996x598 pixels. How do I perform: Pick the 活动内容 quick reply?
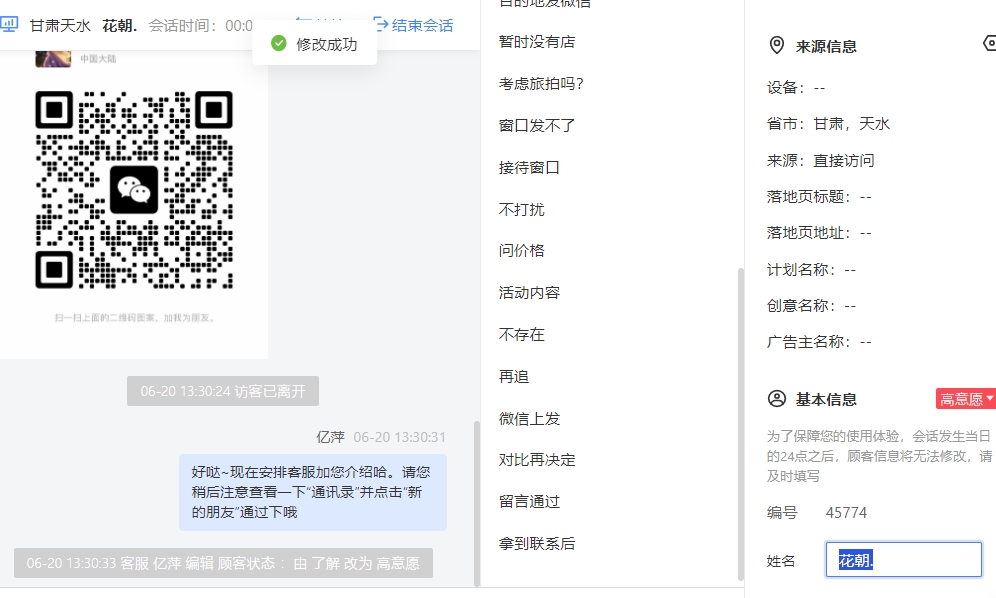pos(530,293)
